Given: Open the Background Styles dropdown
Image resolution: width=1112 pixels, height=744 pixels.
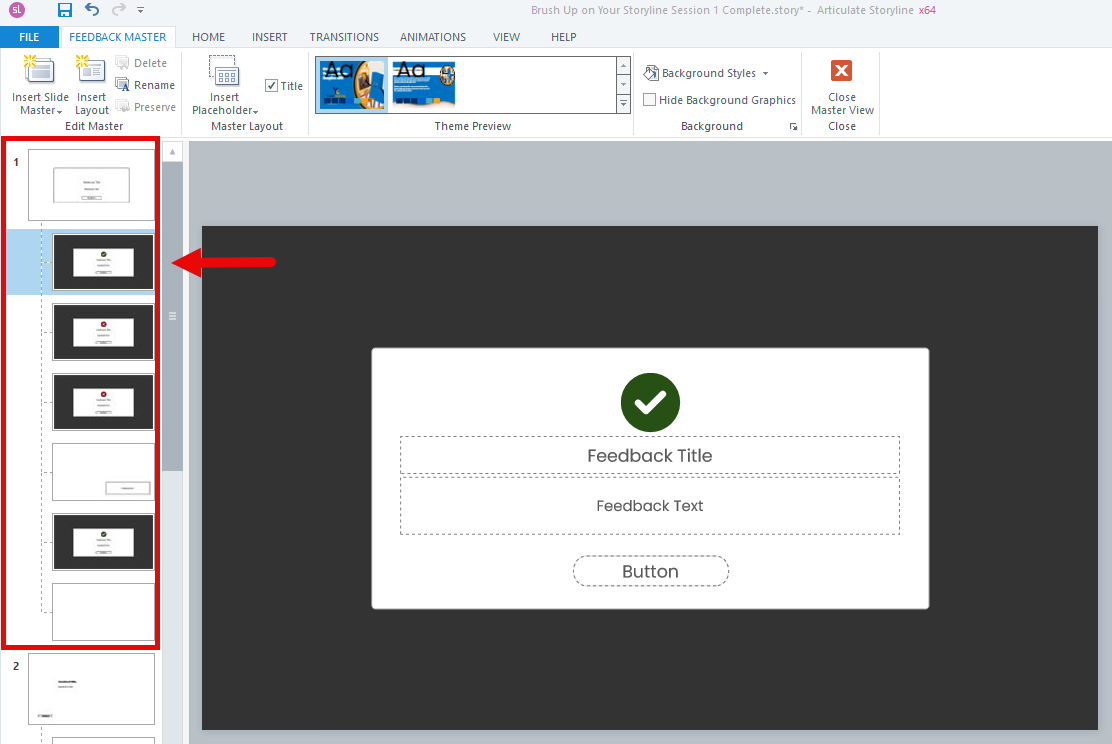Looking at the screenshot, I should (x=706, y=73).
